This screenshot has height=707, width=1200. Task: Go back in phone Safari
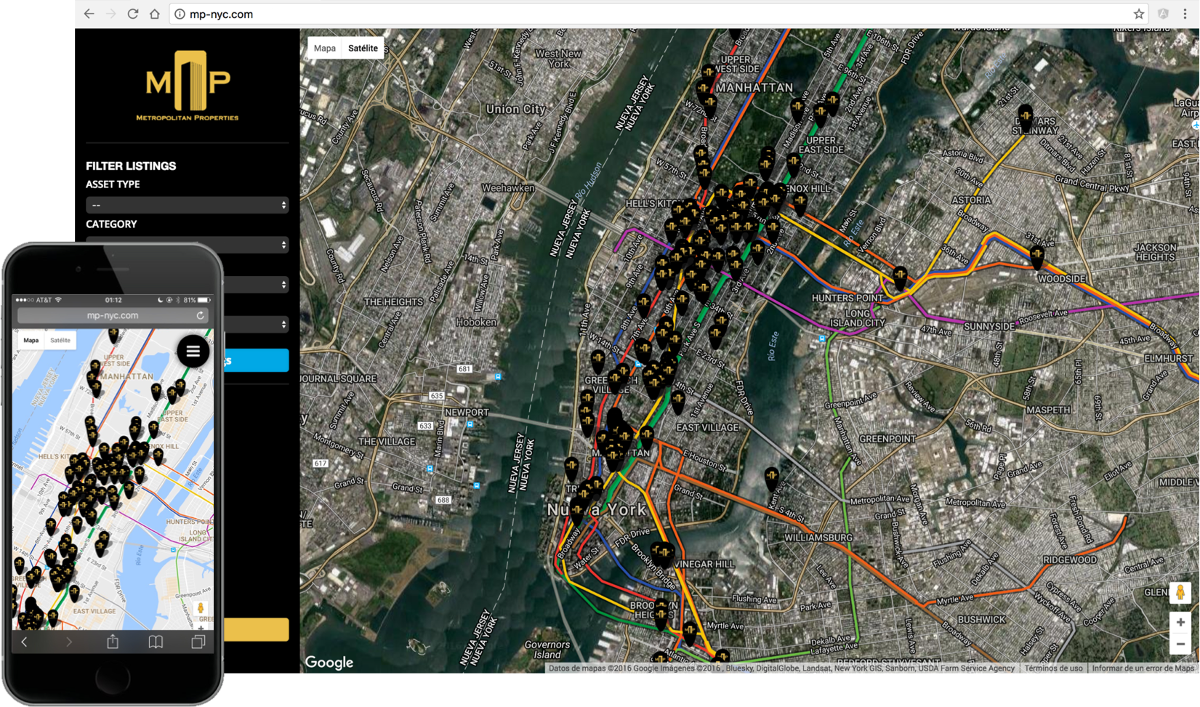tap(25, 642)
